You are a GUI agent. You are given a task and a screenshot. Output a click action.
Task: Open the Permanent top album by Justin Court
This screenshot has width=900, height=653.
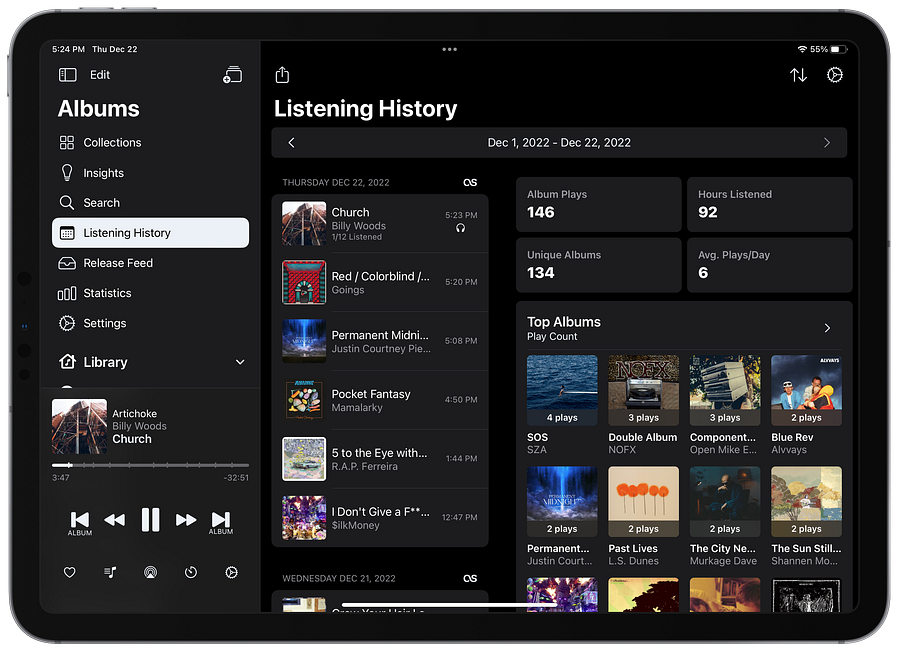(x=562, y=516)
